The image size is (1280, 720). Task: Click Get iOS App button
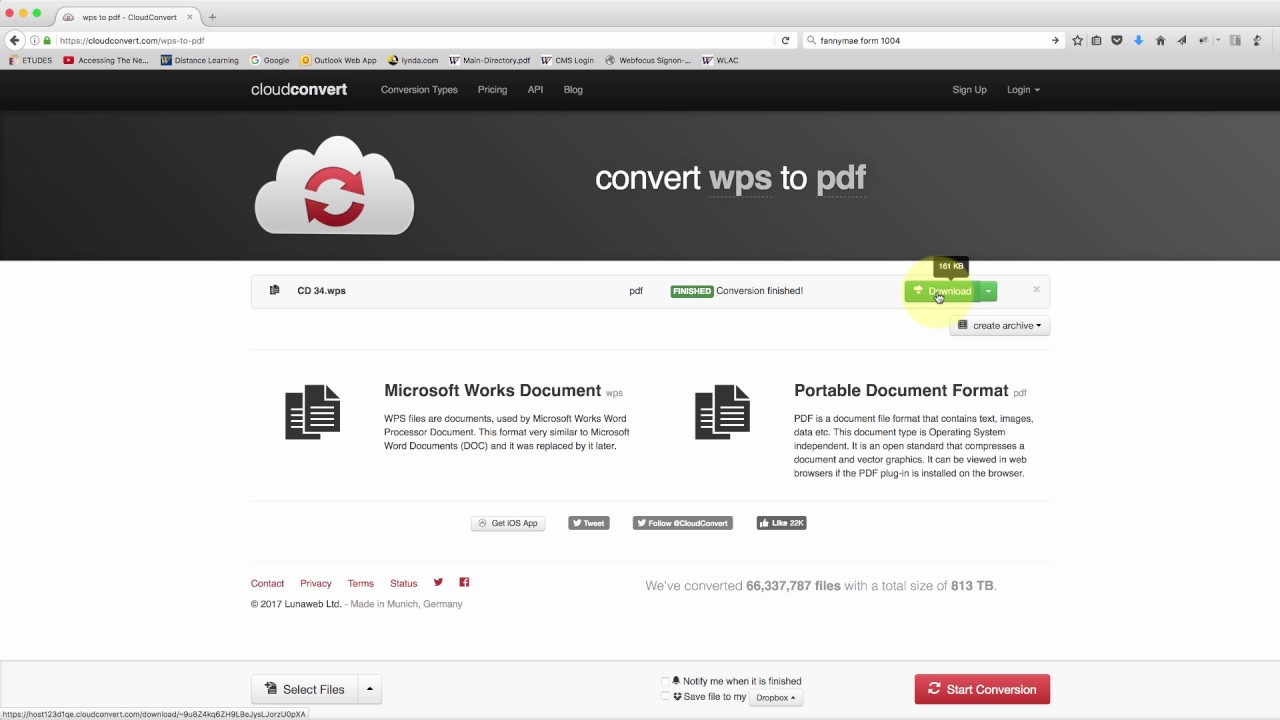pos(508,523)
